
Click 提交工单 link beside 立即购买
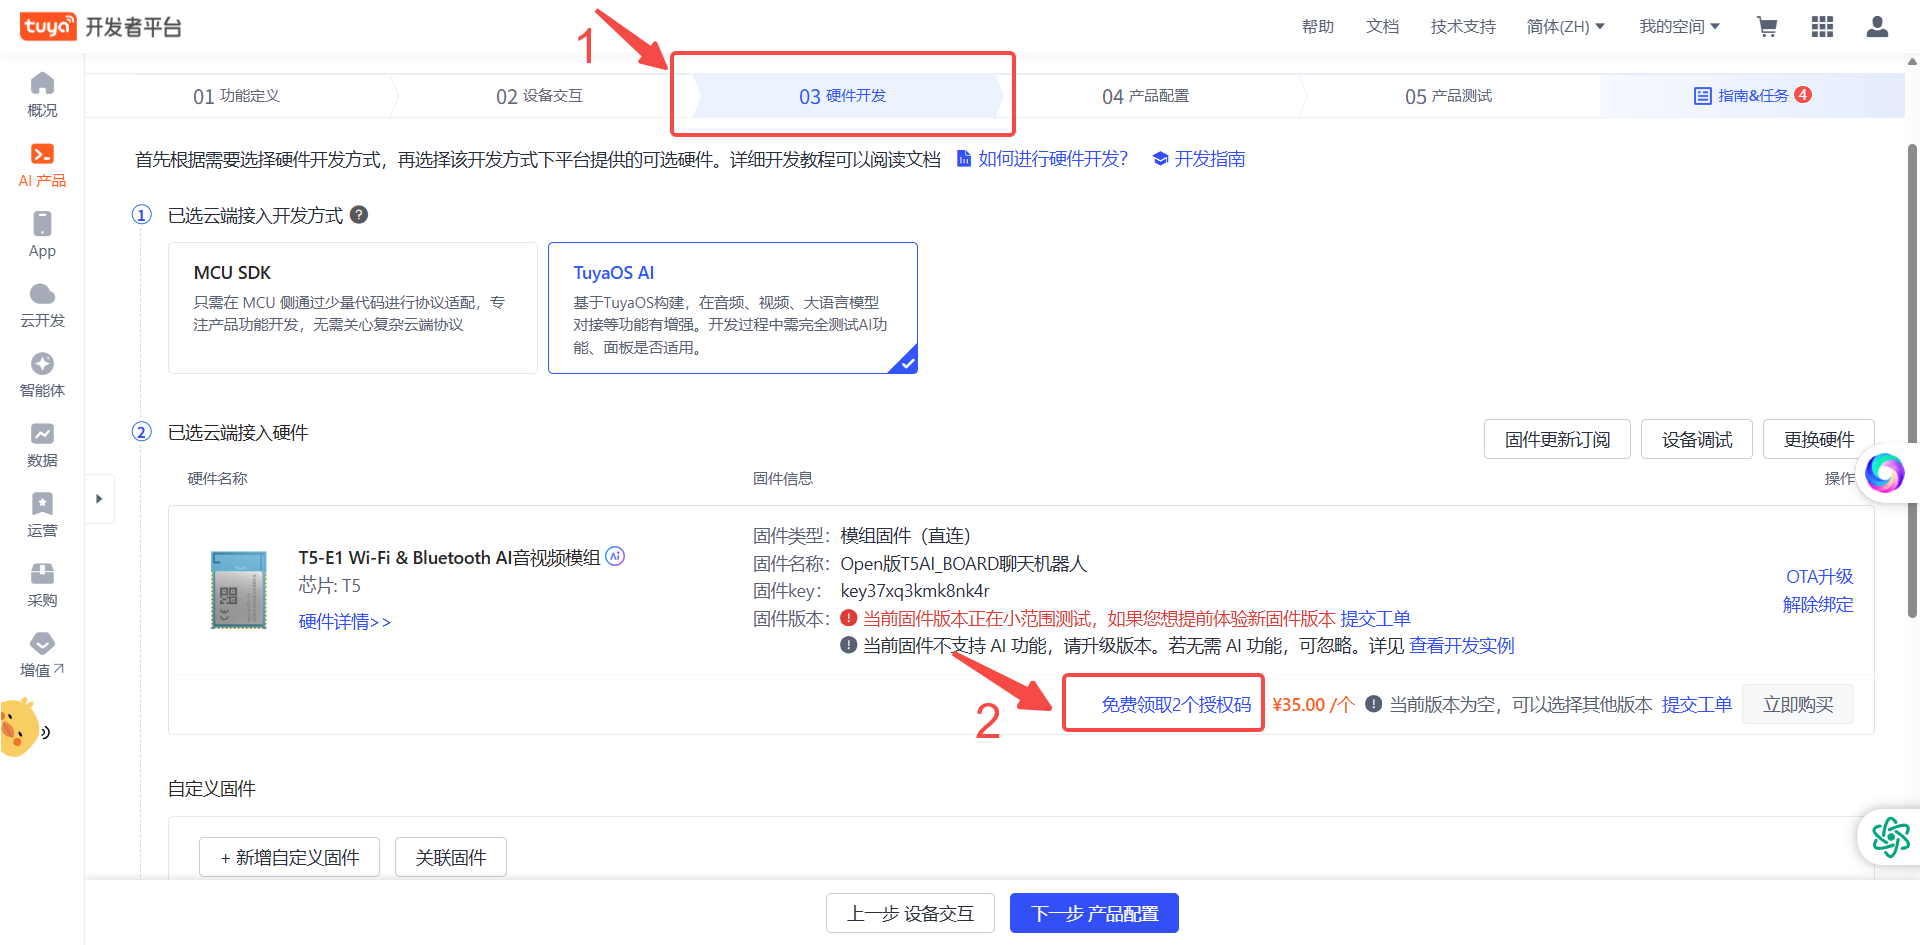[x=1697, y=704]
